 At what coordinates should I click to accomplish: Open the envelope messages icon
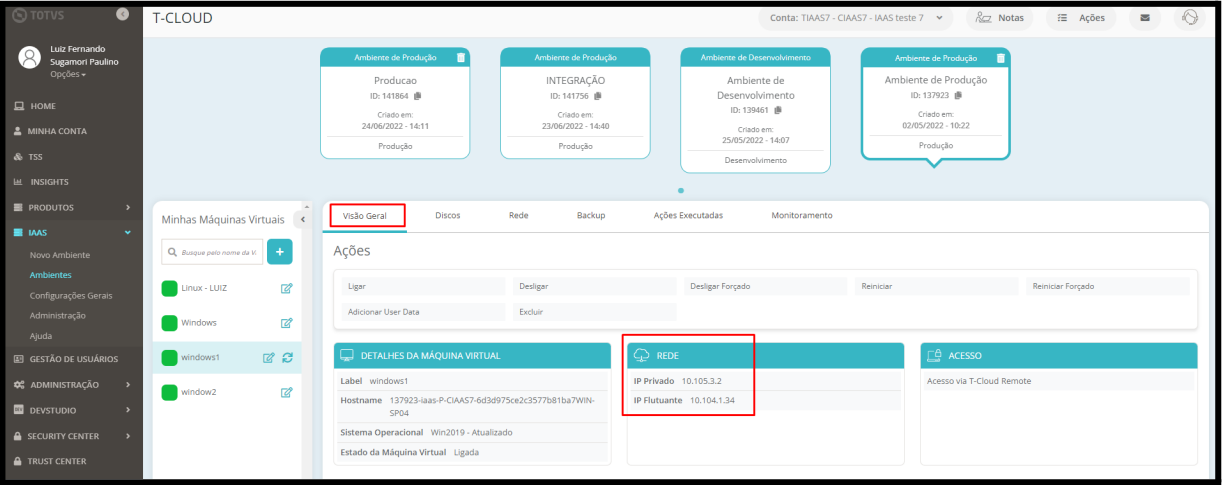click(x=1144, y=18)
